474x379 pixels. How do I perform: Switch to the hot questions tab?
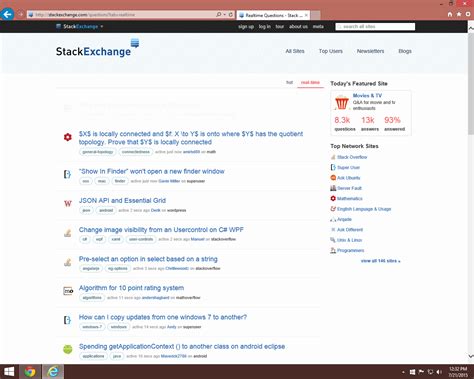pyautogui.click(x=289, y=82)
